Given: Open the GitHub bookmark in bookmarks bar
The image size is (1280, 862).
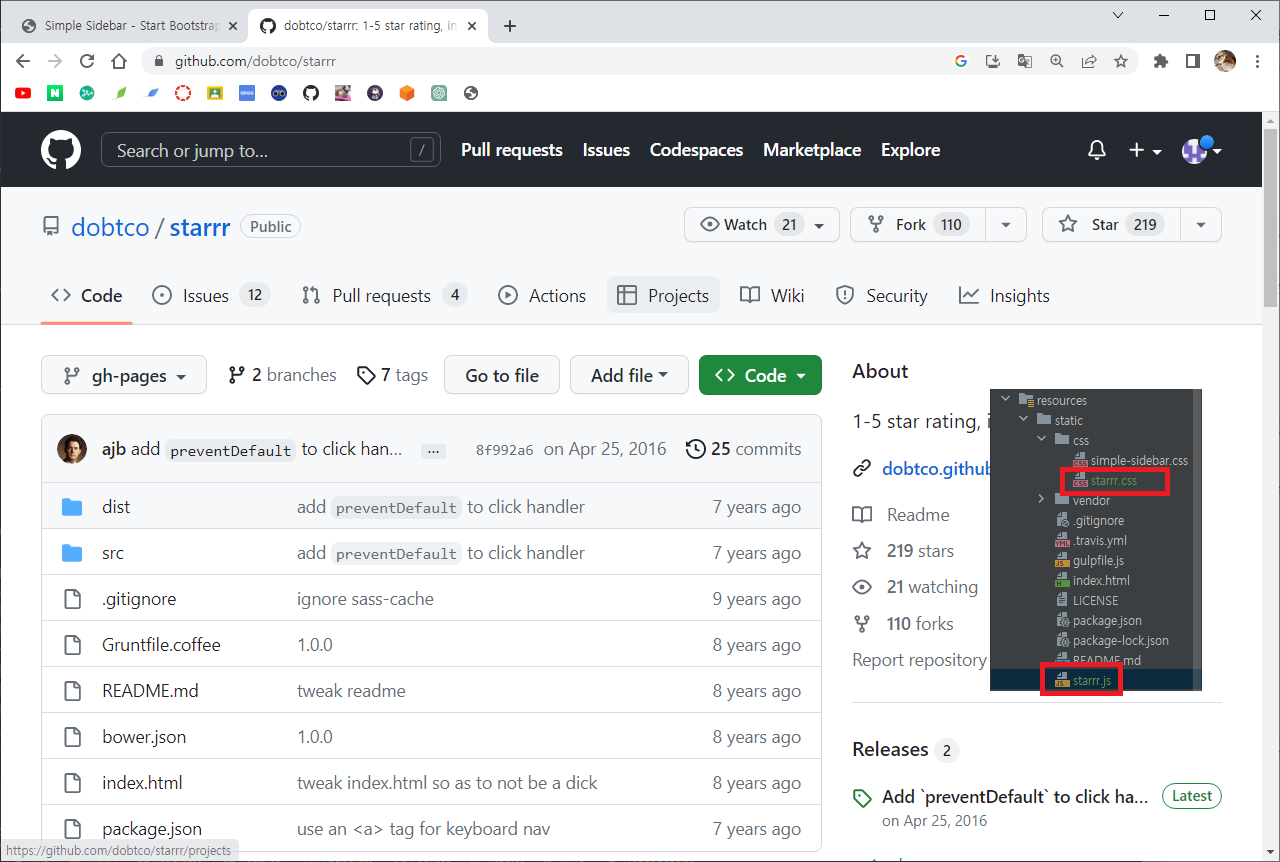Looking at the screenshot, I should pyautogui.click(x=311, y=93).
